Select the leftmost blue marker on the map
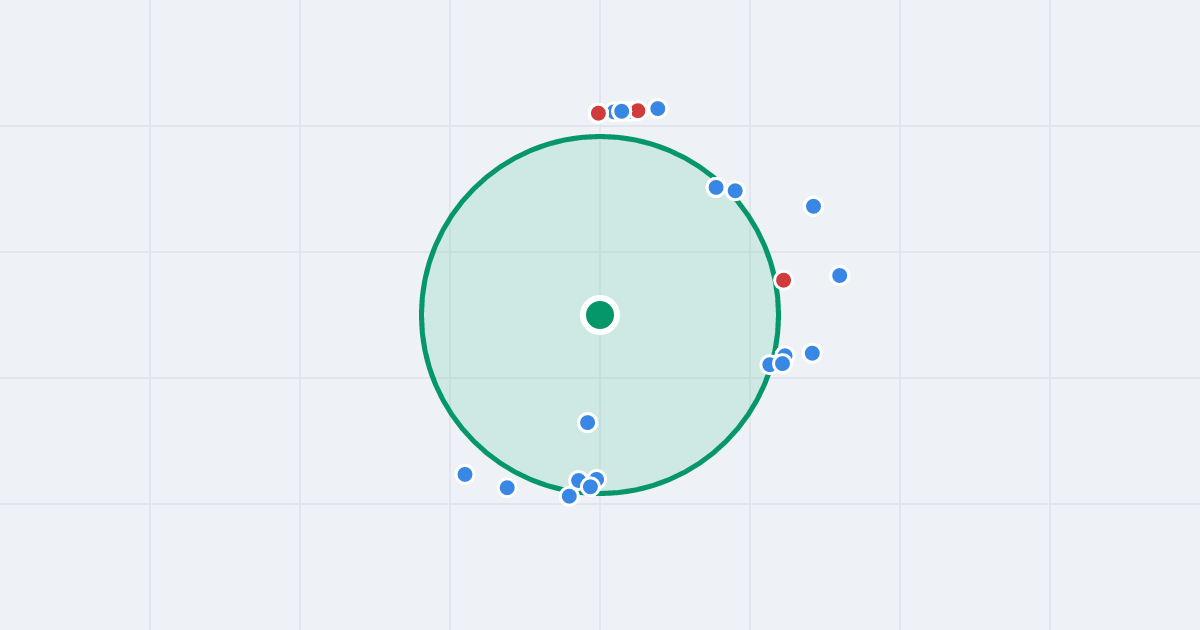The width and height of the screenshot is (1200, 630). [465, 474]
